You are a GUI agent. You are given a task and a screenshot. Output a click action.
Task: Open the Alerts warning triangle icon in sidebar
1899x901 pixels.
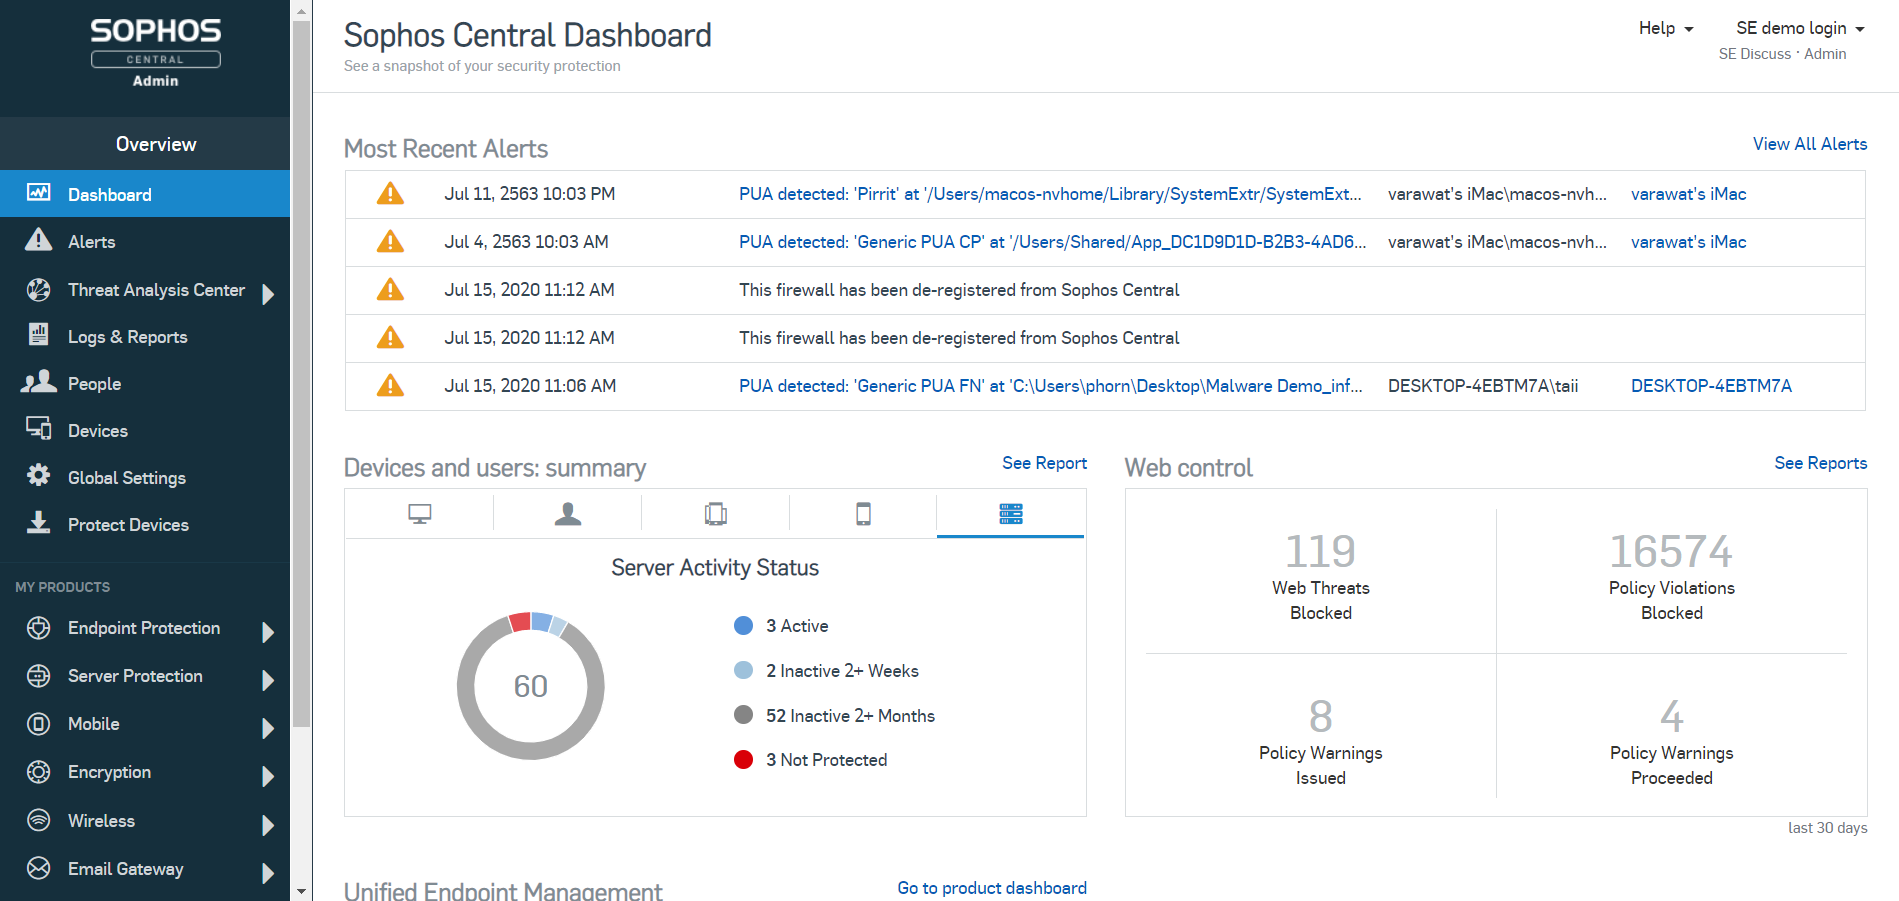(38, 241)
